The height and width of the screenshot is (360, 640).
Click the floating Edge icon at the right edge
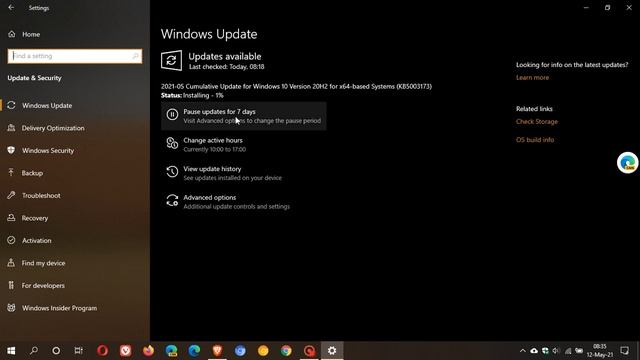[x=628, y=162]
